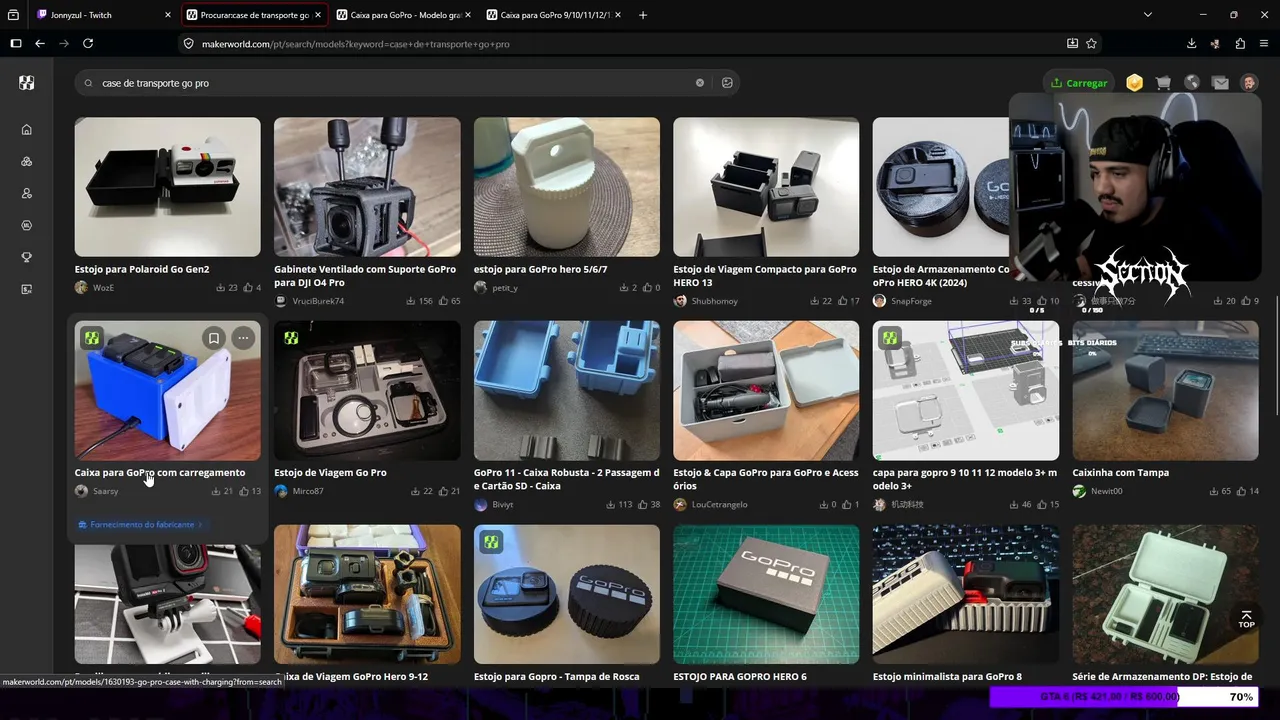Image resolution: width=1280 pixels, height=720 pixels.
Task: Open the Estojo & Capa GoPro thumbnail
Action: pyautogui.click(x=766, y=391)
